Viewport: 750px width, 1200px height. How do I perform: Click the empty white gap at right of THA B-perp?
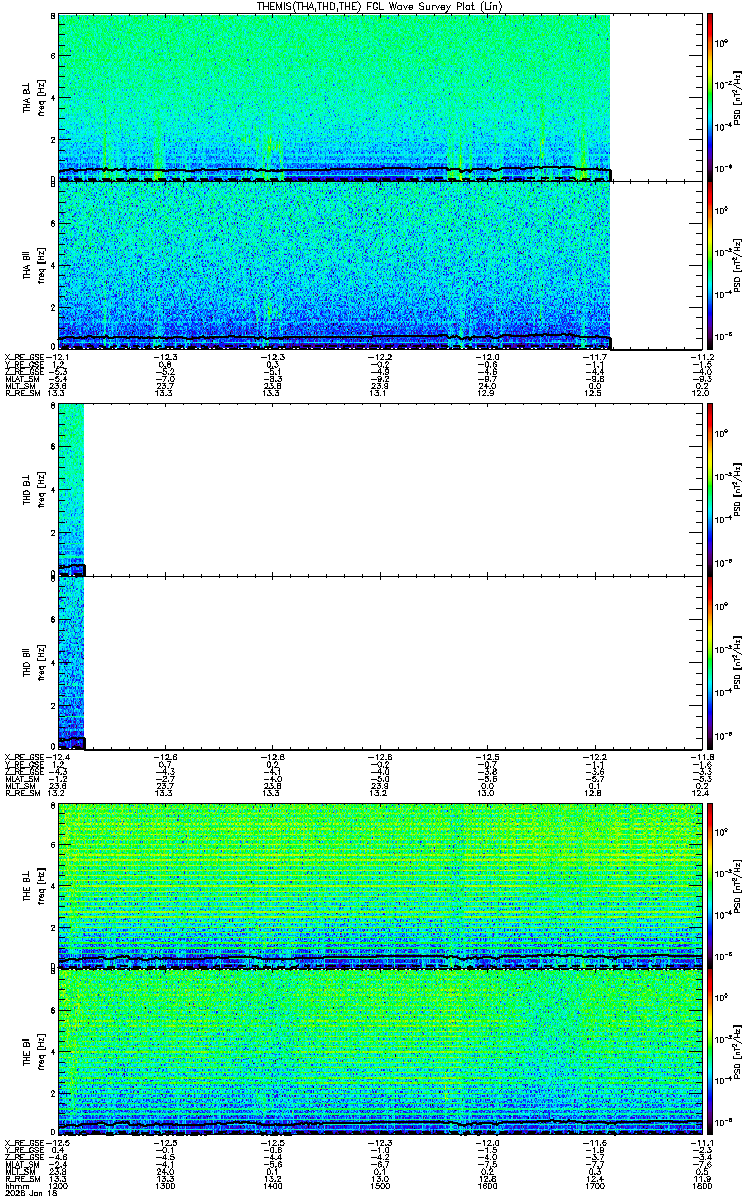click(x=657, y=97)
